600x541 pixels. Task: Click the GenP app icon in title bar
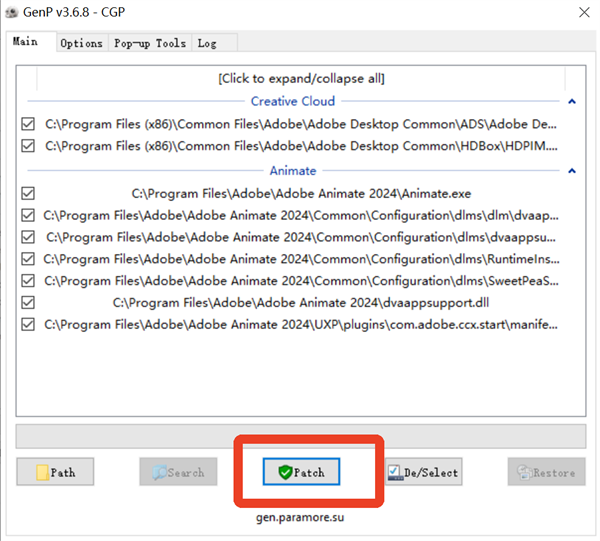[x=11, y=12]
